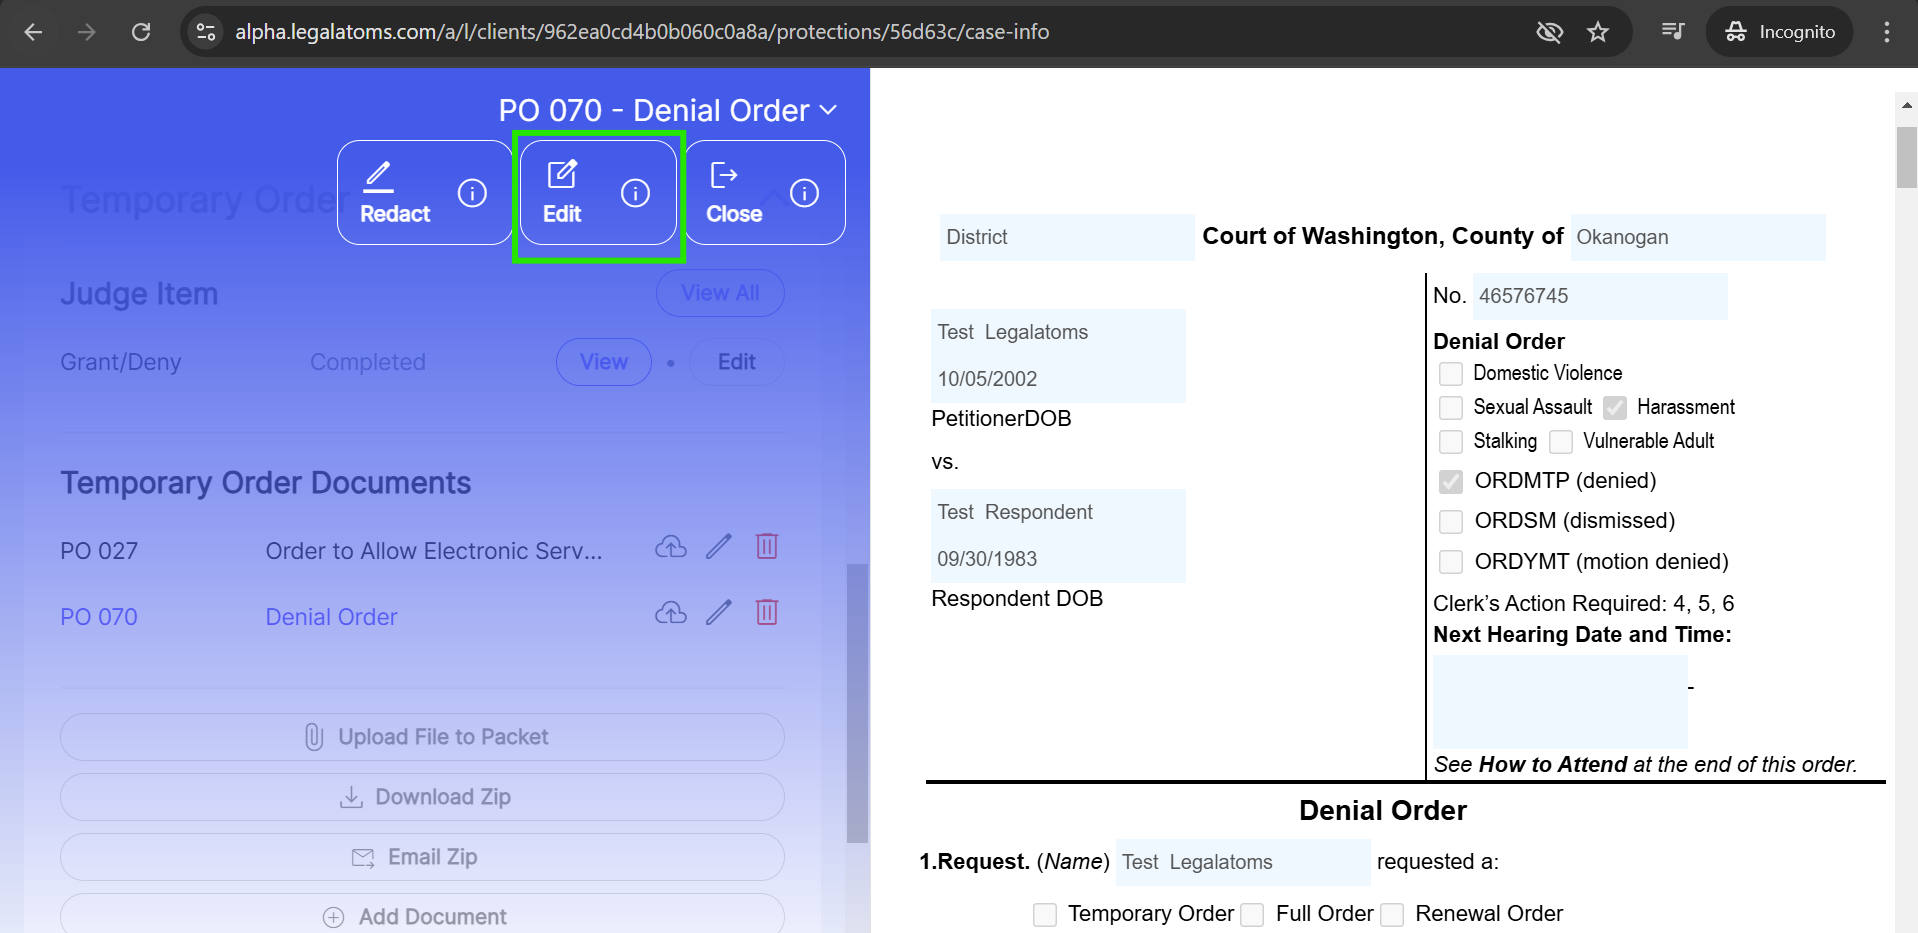Click the District court type field
The image size is (1918, 933).
[1067, 237]
